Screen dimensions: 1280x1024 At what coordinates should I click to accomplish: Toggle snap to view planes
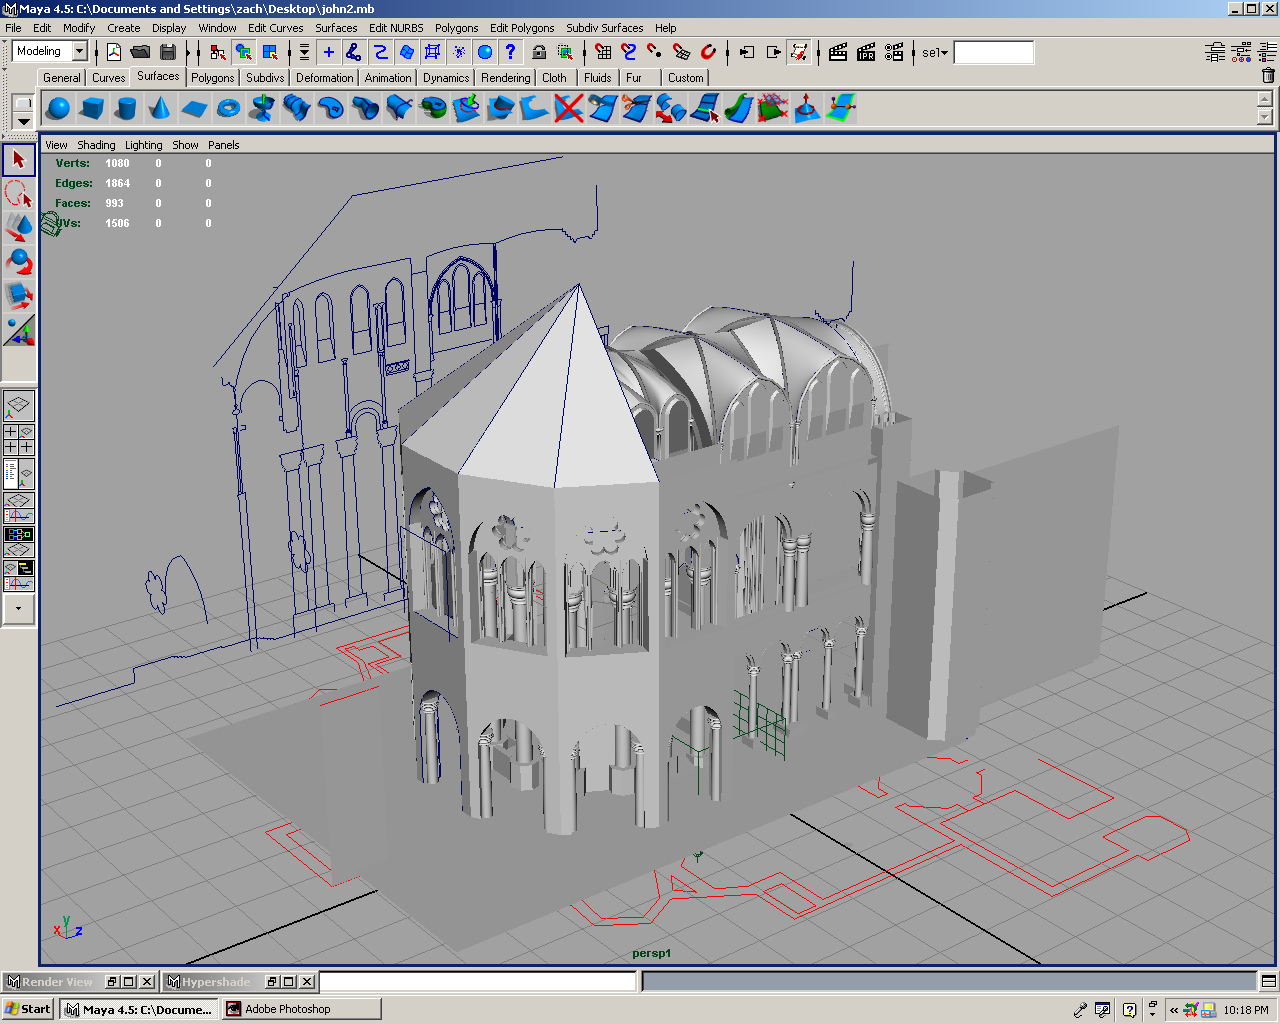coord(682,52)
